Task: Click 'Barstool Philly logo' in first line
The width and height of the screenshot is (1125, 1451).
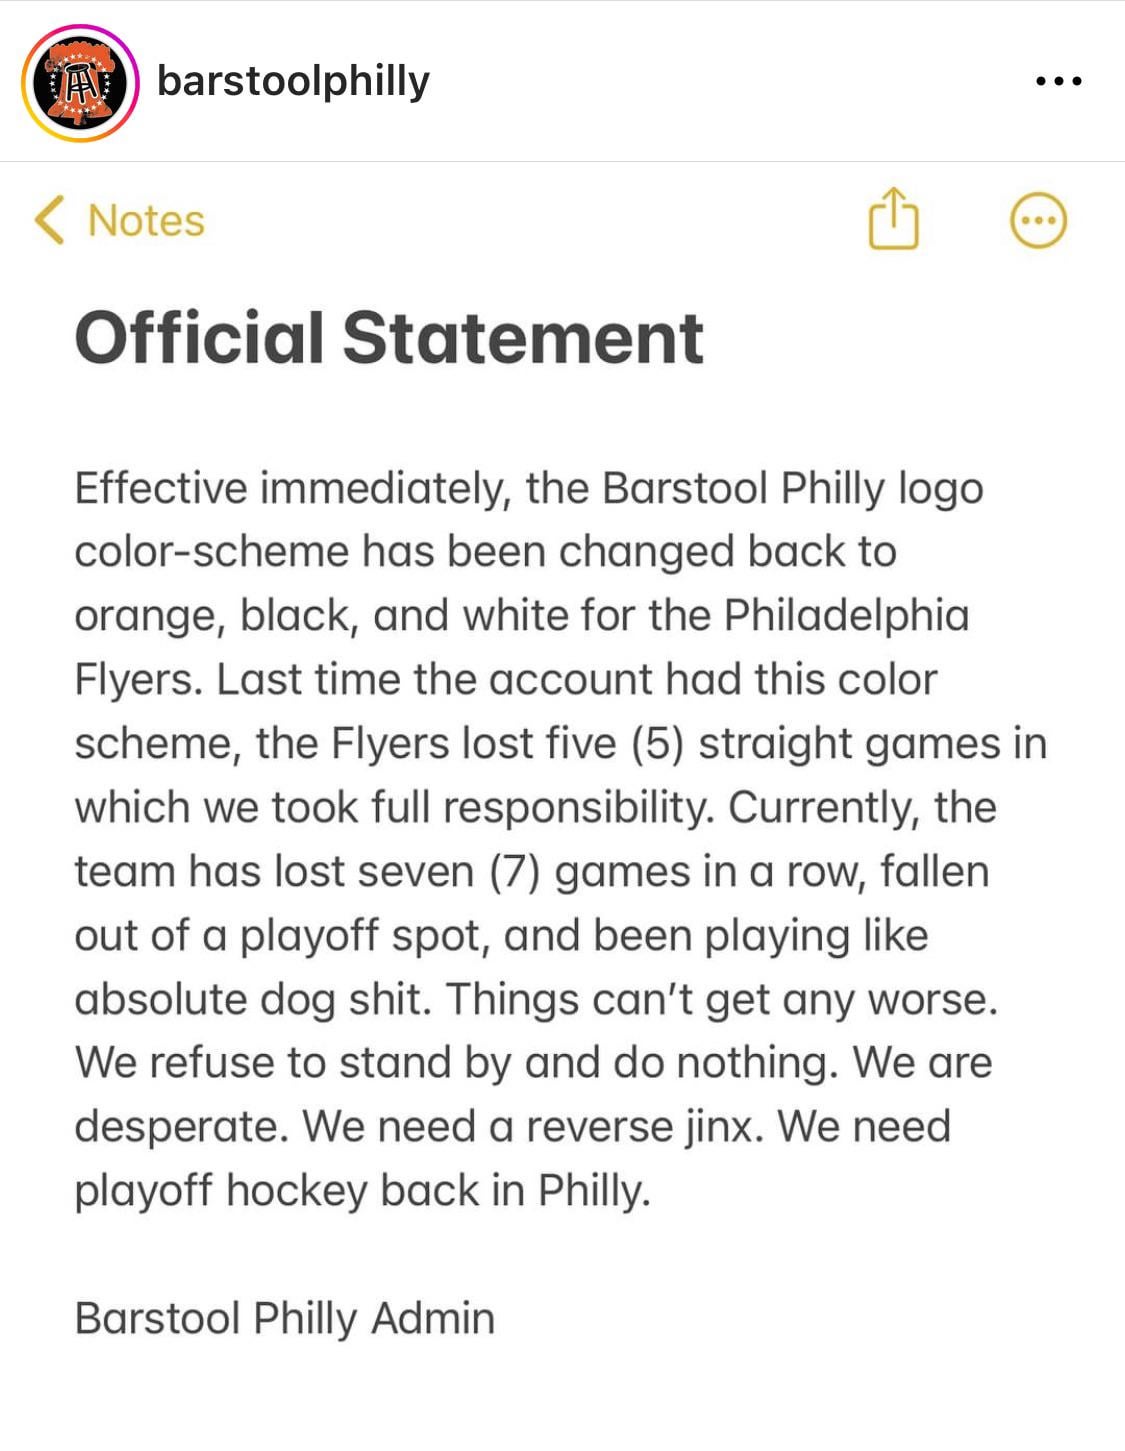Action: pyautogui.click(x=792, y=489)
